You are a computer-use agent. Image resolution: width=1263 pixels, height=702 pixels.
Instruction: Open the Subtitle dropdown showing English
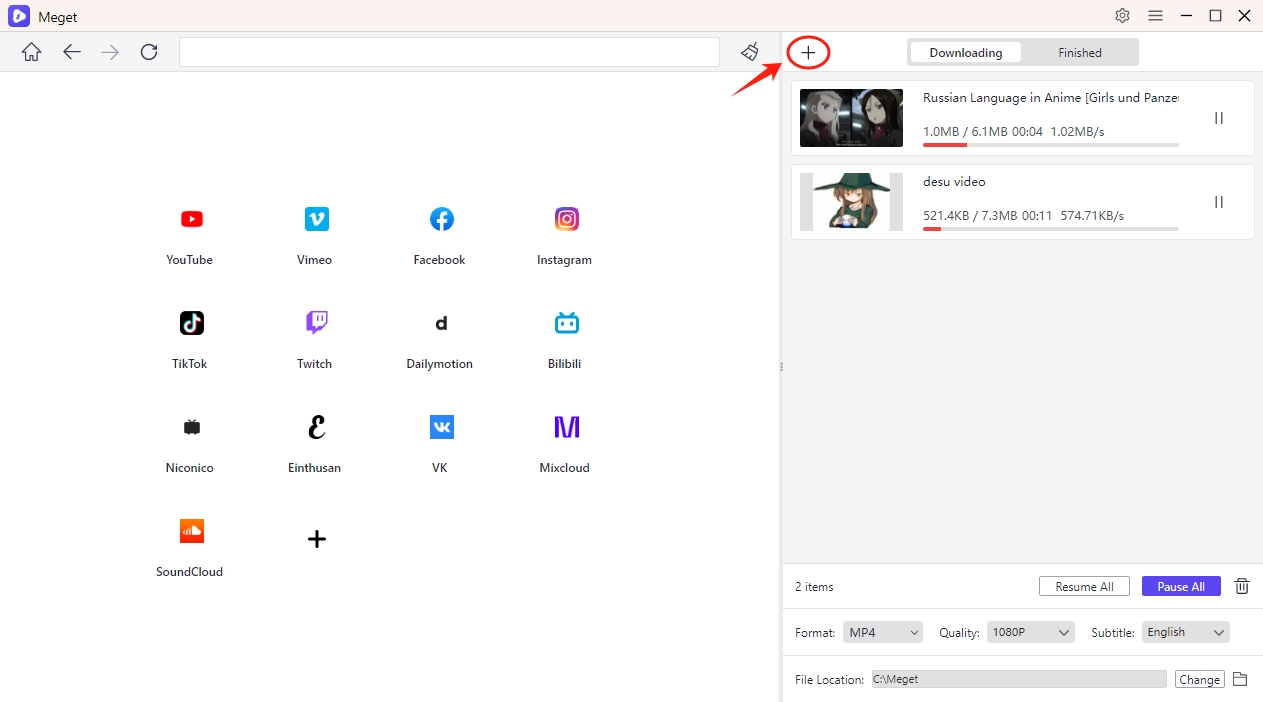point(1185,632)
